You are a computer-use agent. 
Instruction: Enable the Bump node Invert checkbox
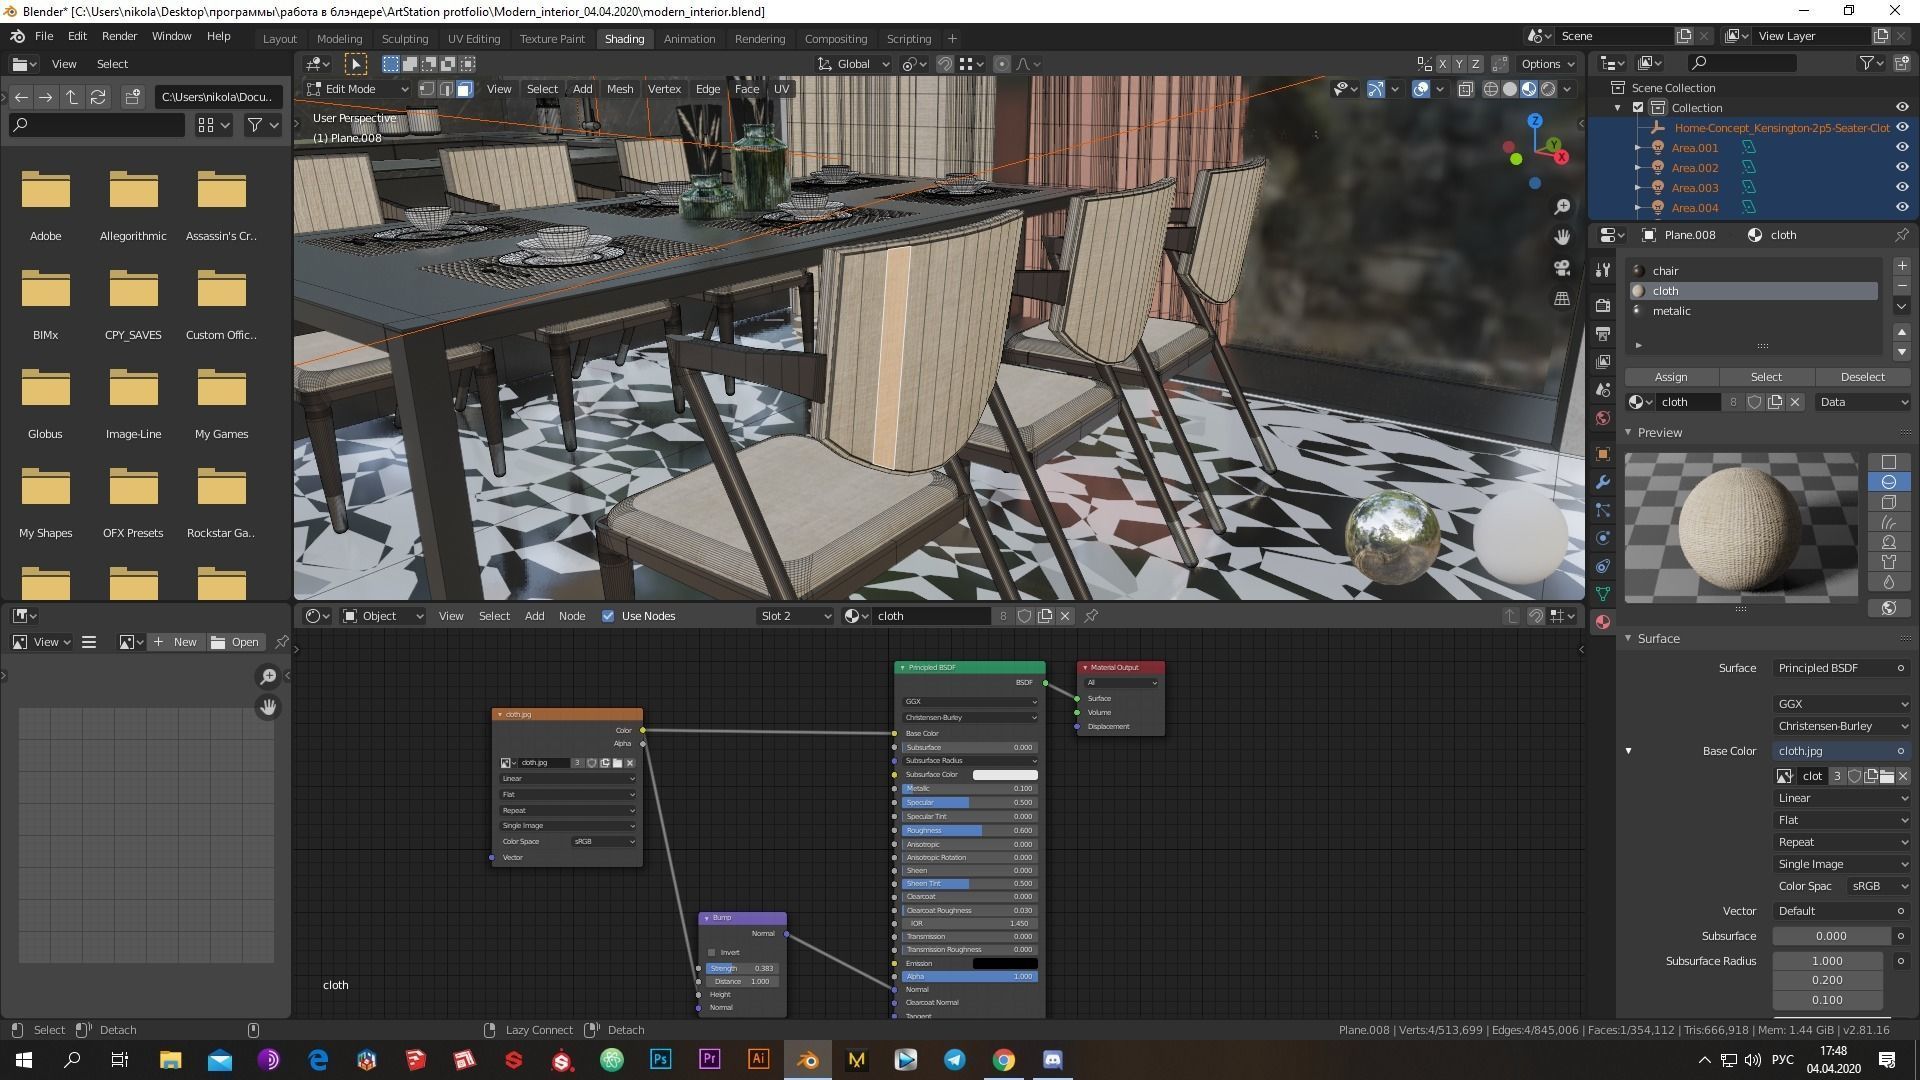(x=711, y=952)
